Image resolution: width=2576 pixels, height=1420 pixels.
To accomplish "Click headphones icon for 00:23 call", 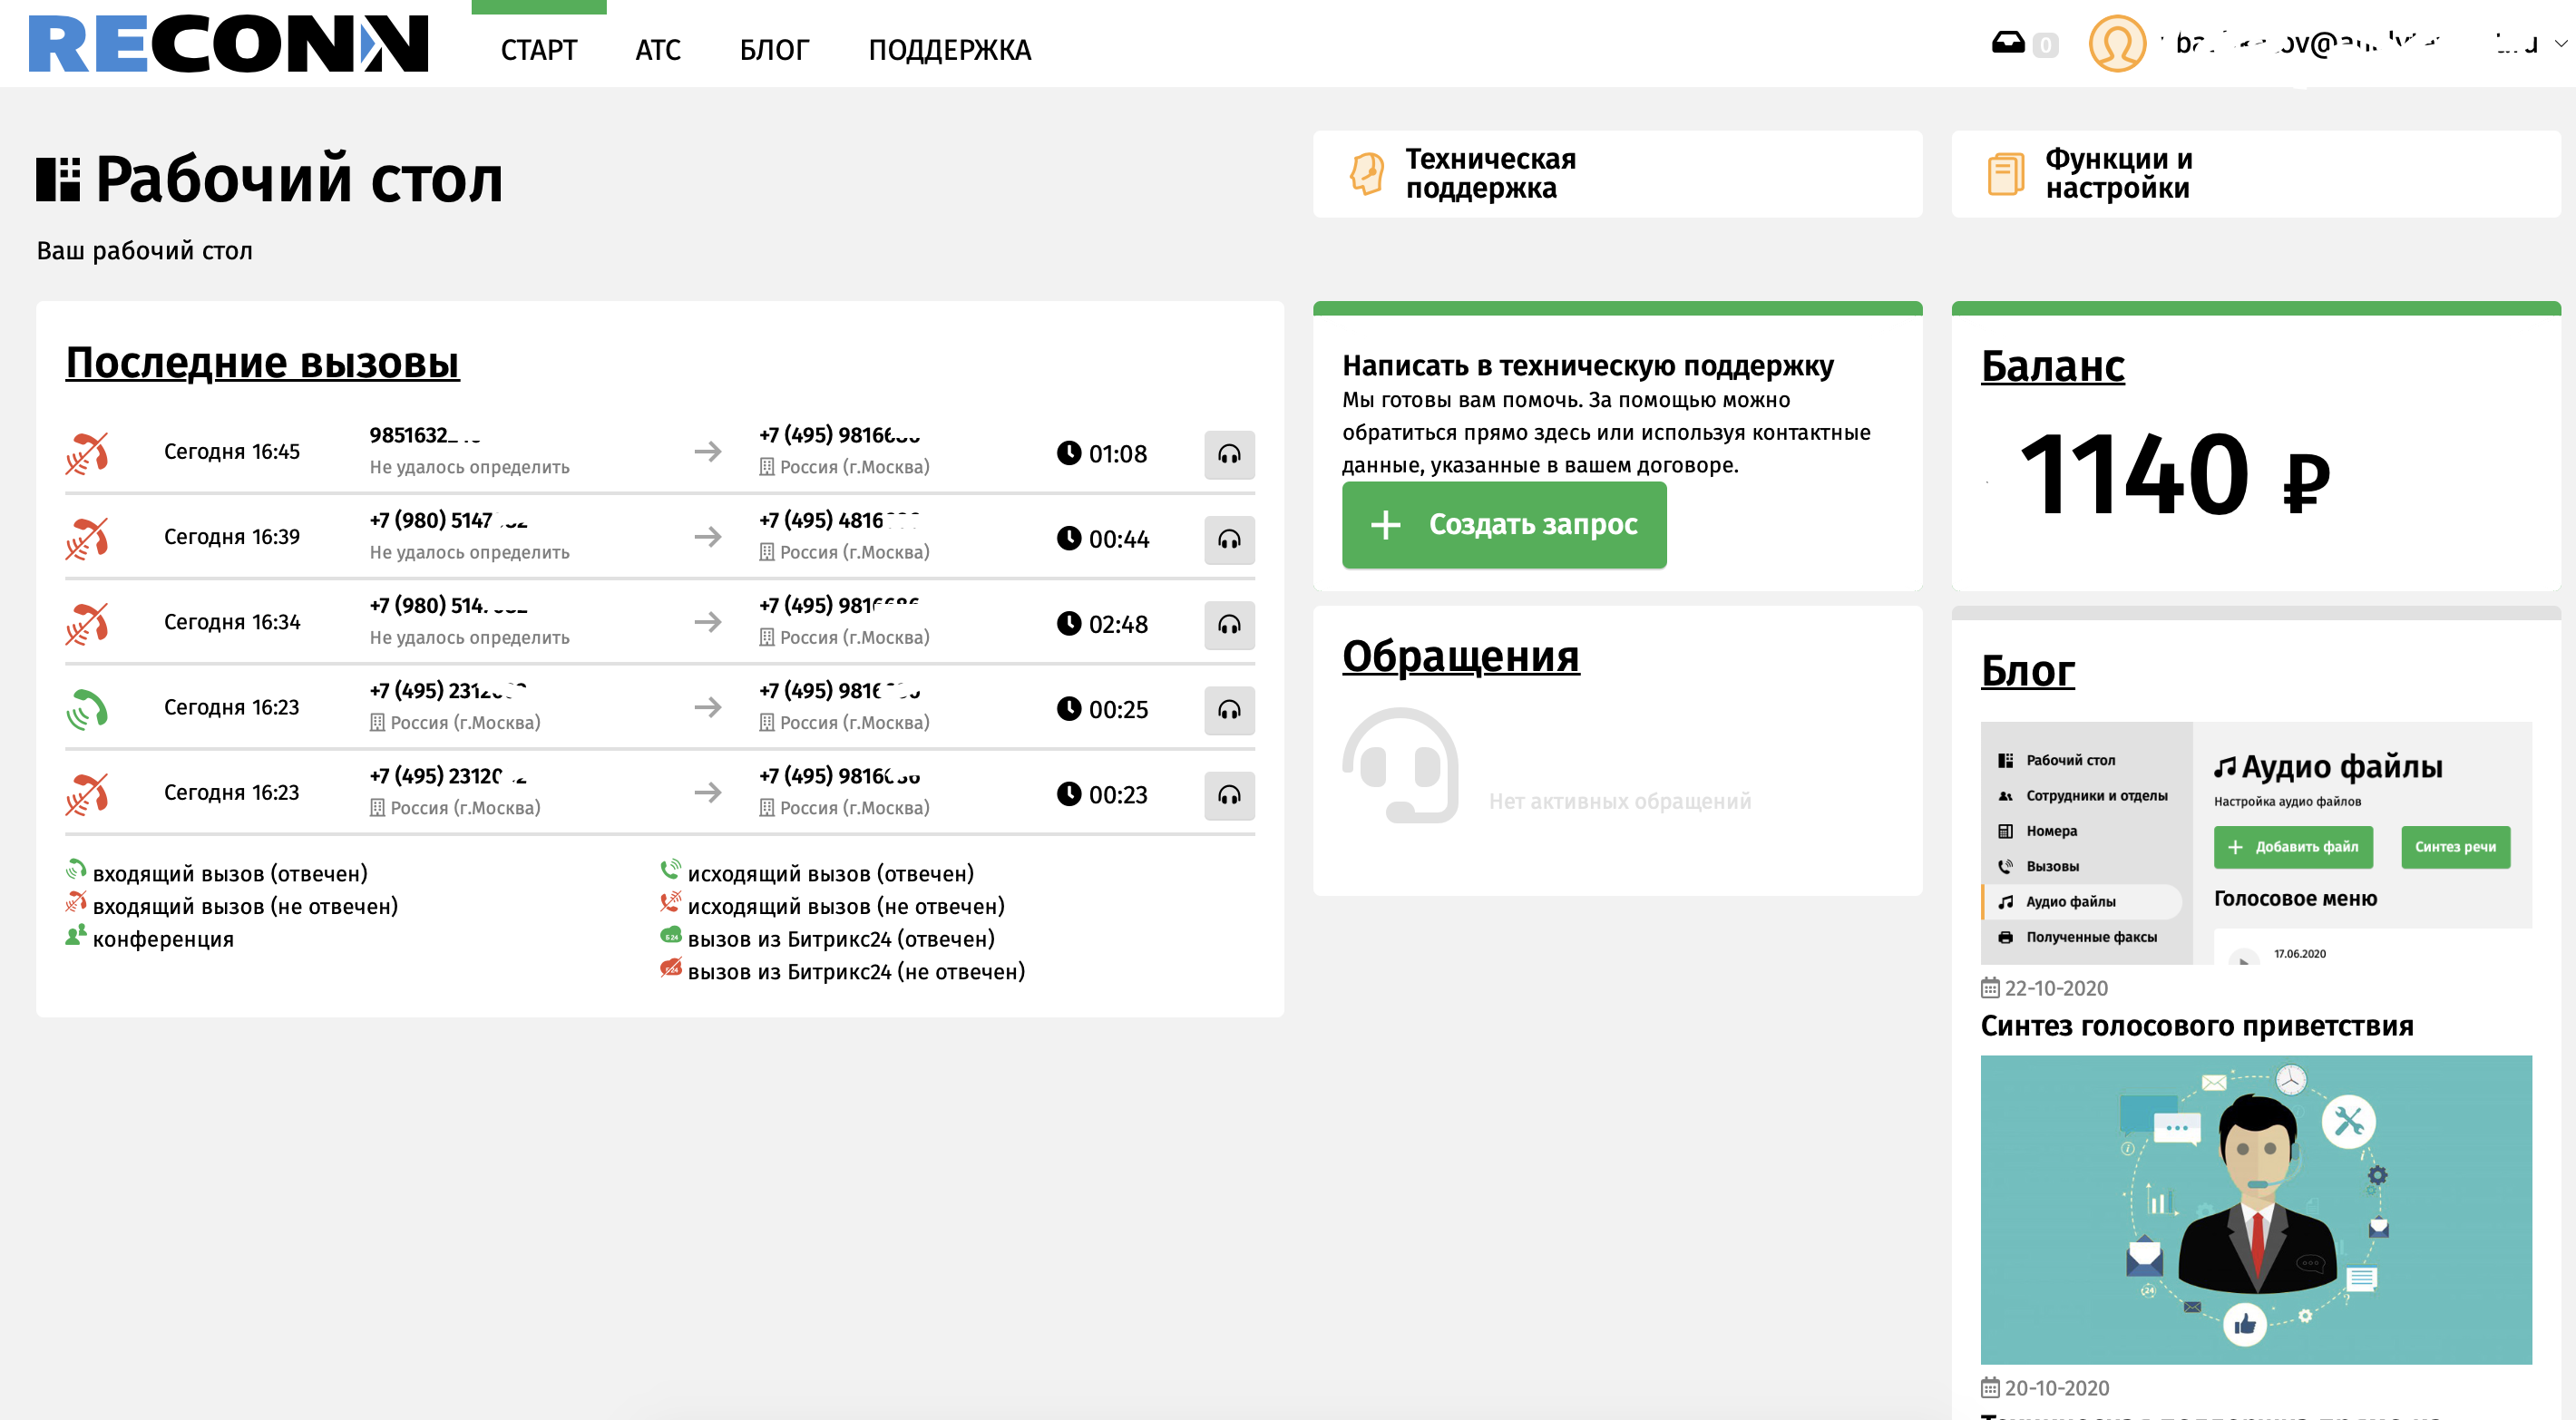I will (x=1229, y=795).
